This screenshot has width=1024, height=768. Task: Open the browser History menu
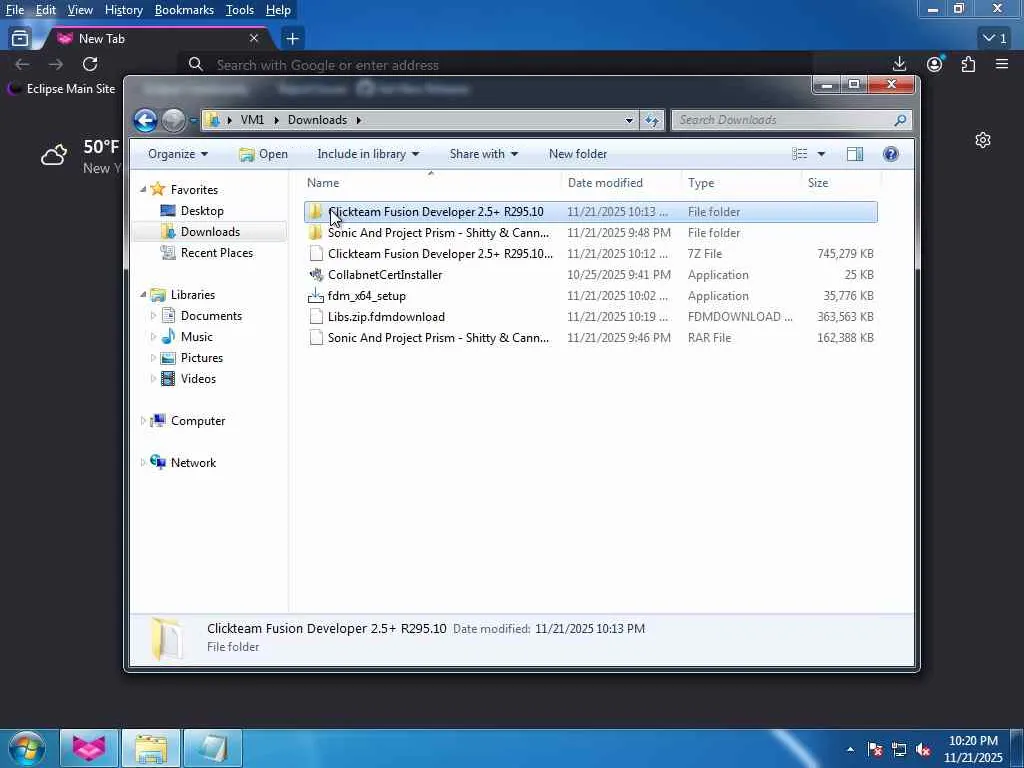tap(123, 10)
